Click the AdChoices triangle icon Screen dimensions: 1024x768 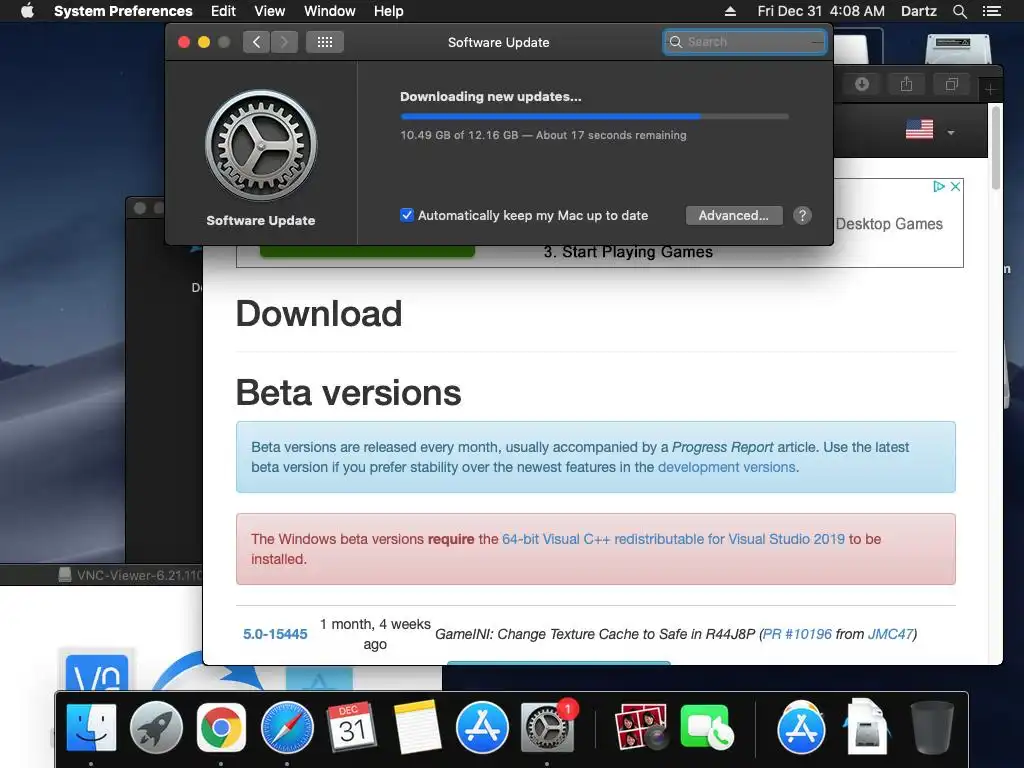tap(938, 187)
